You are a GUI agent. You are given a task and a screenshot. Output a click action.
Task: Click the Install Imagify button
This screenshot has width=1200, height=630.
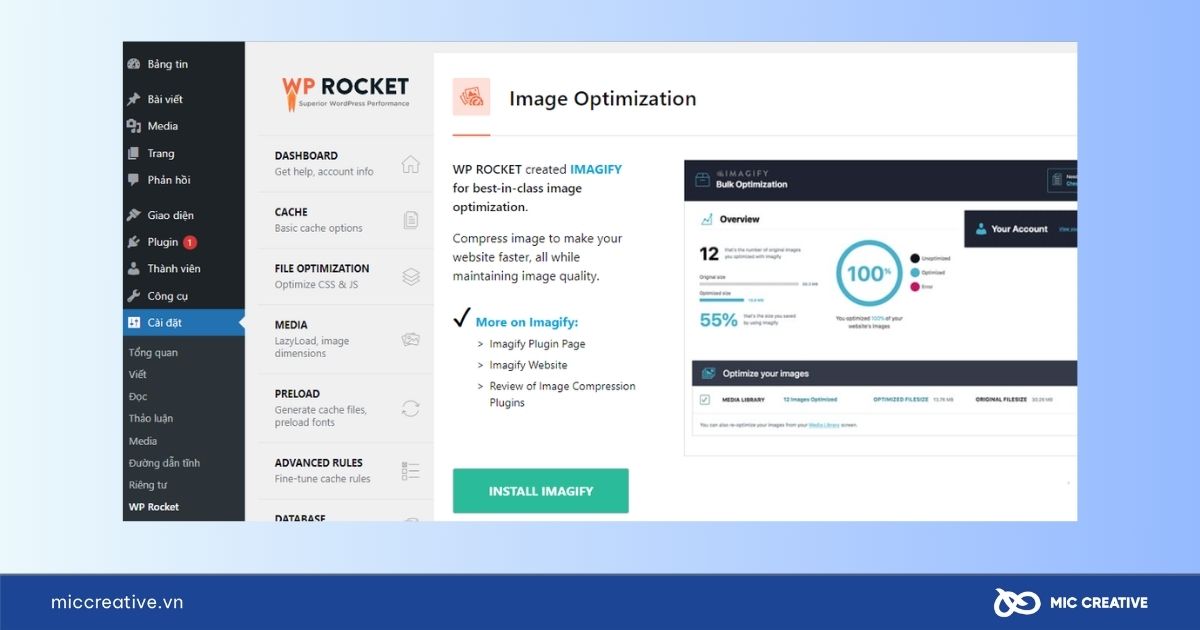click(x=541, y=491)
